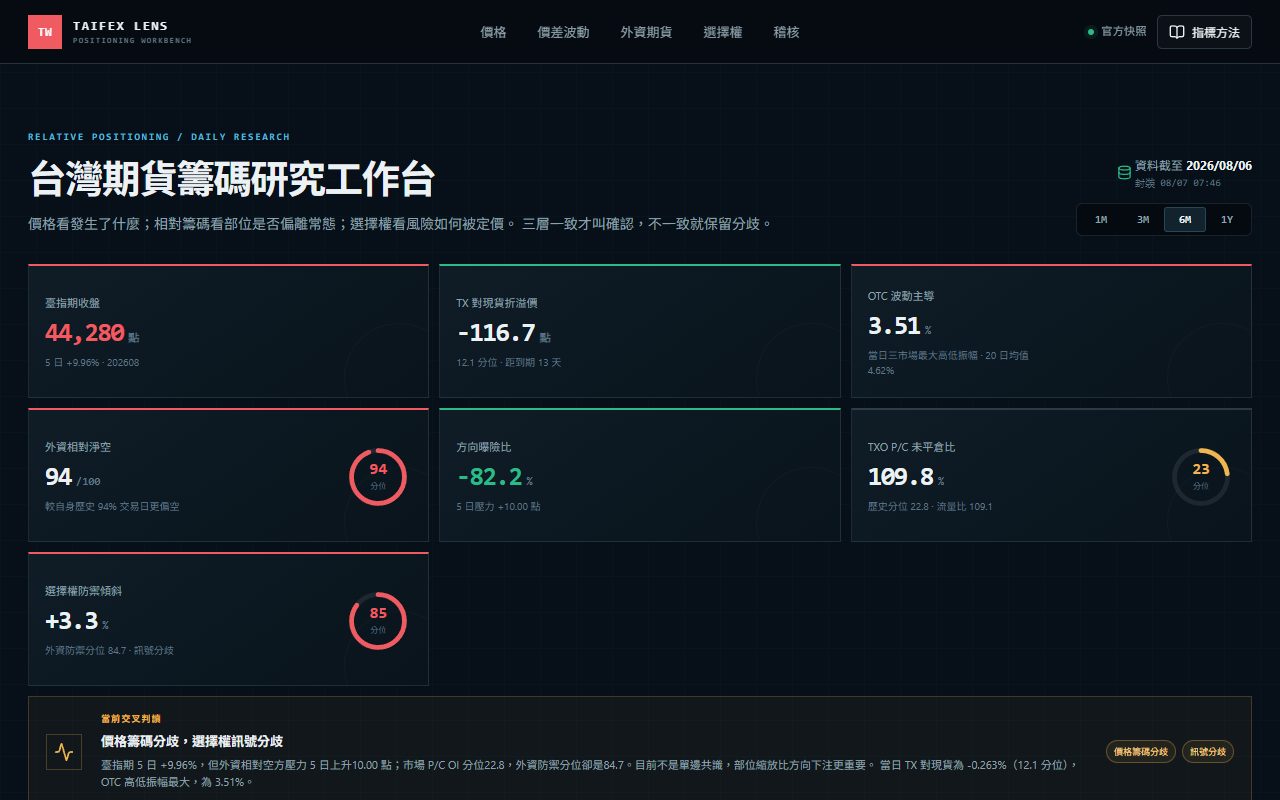Click the 5 日壓力 +10.00 點 text
This screenshot has height=800, width=1280.
point(499,506)
